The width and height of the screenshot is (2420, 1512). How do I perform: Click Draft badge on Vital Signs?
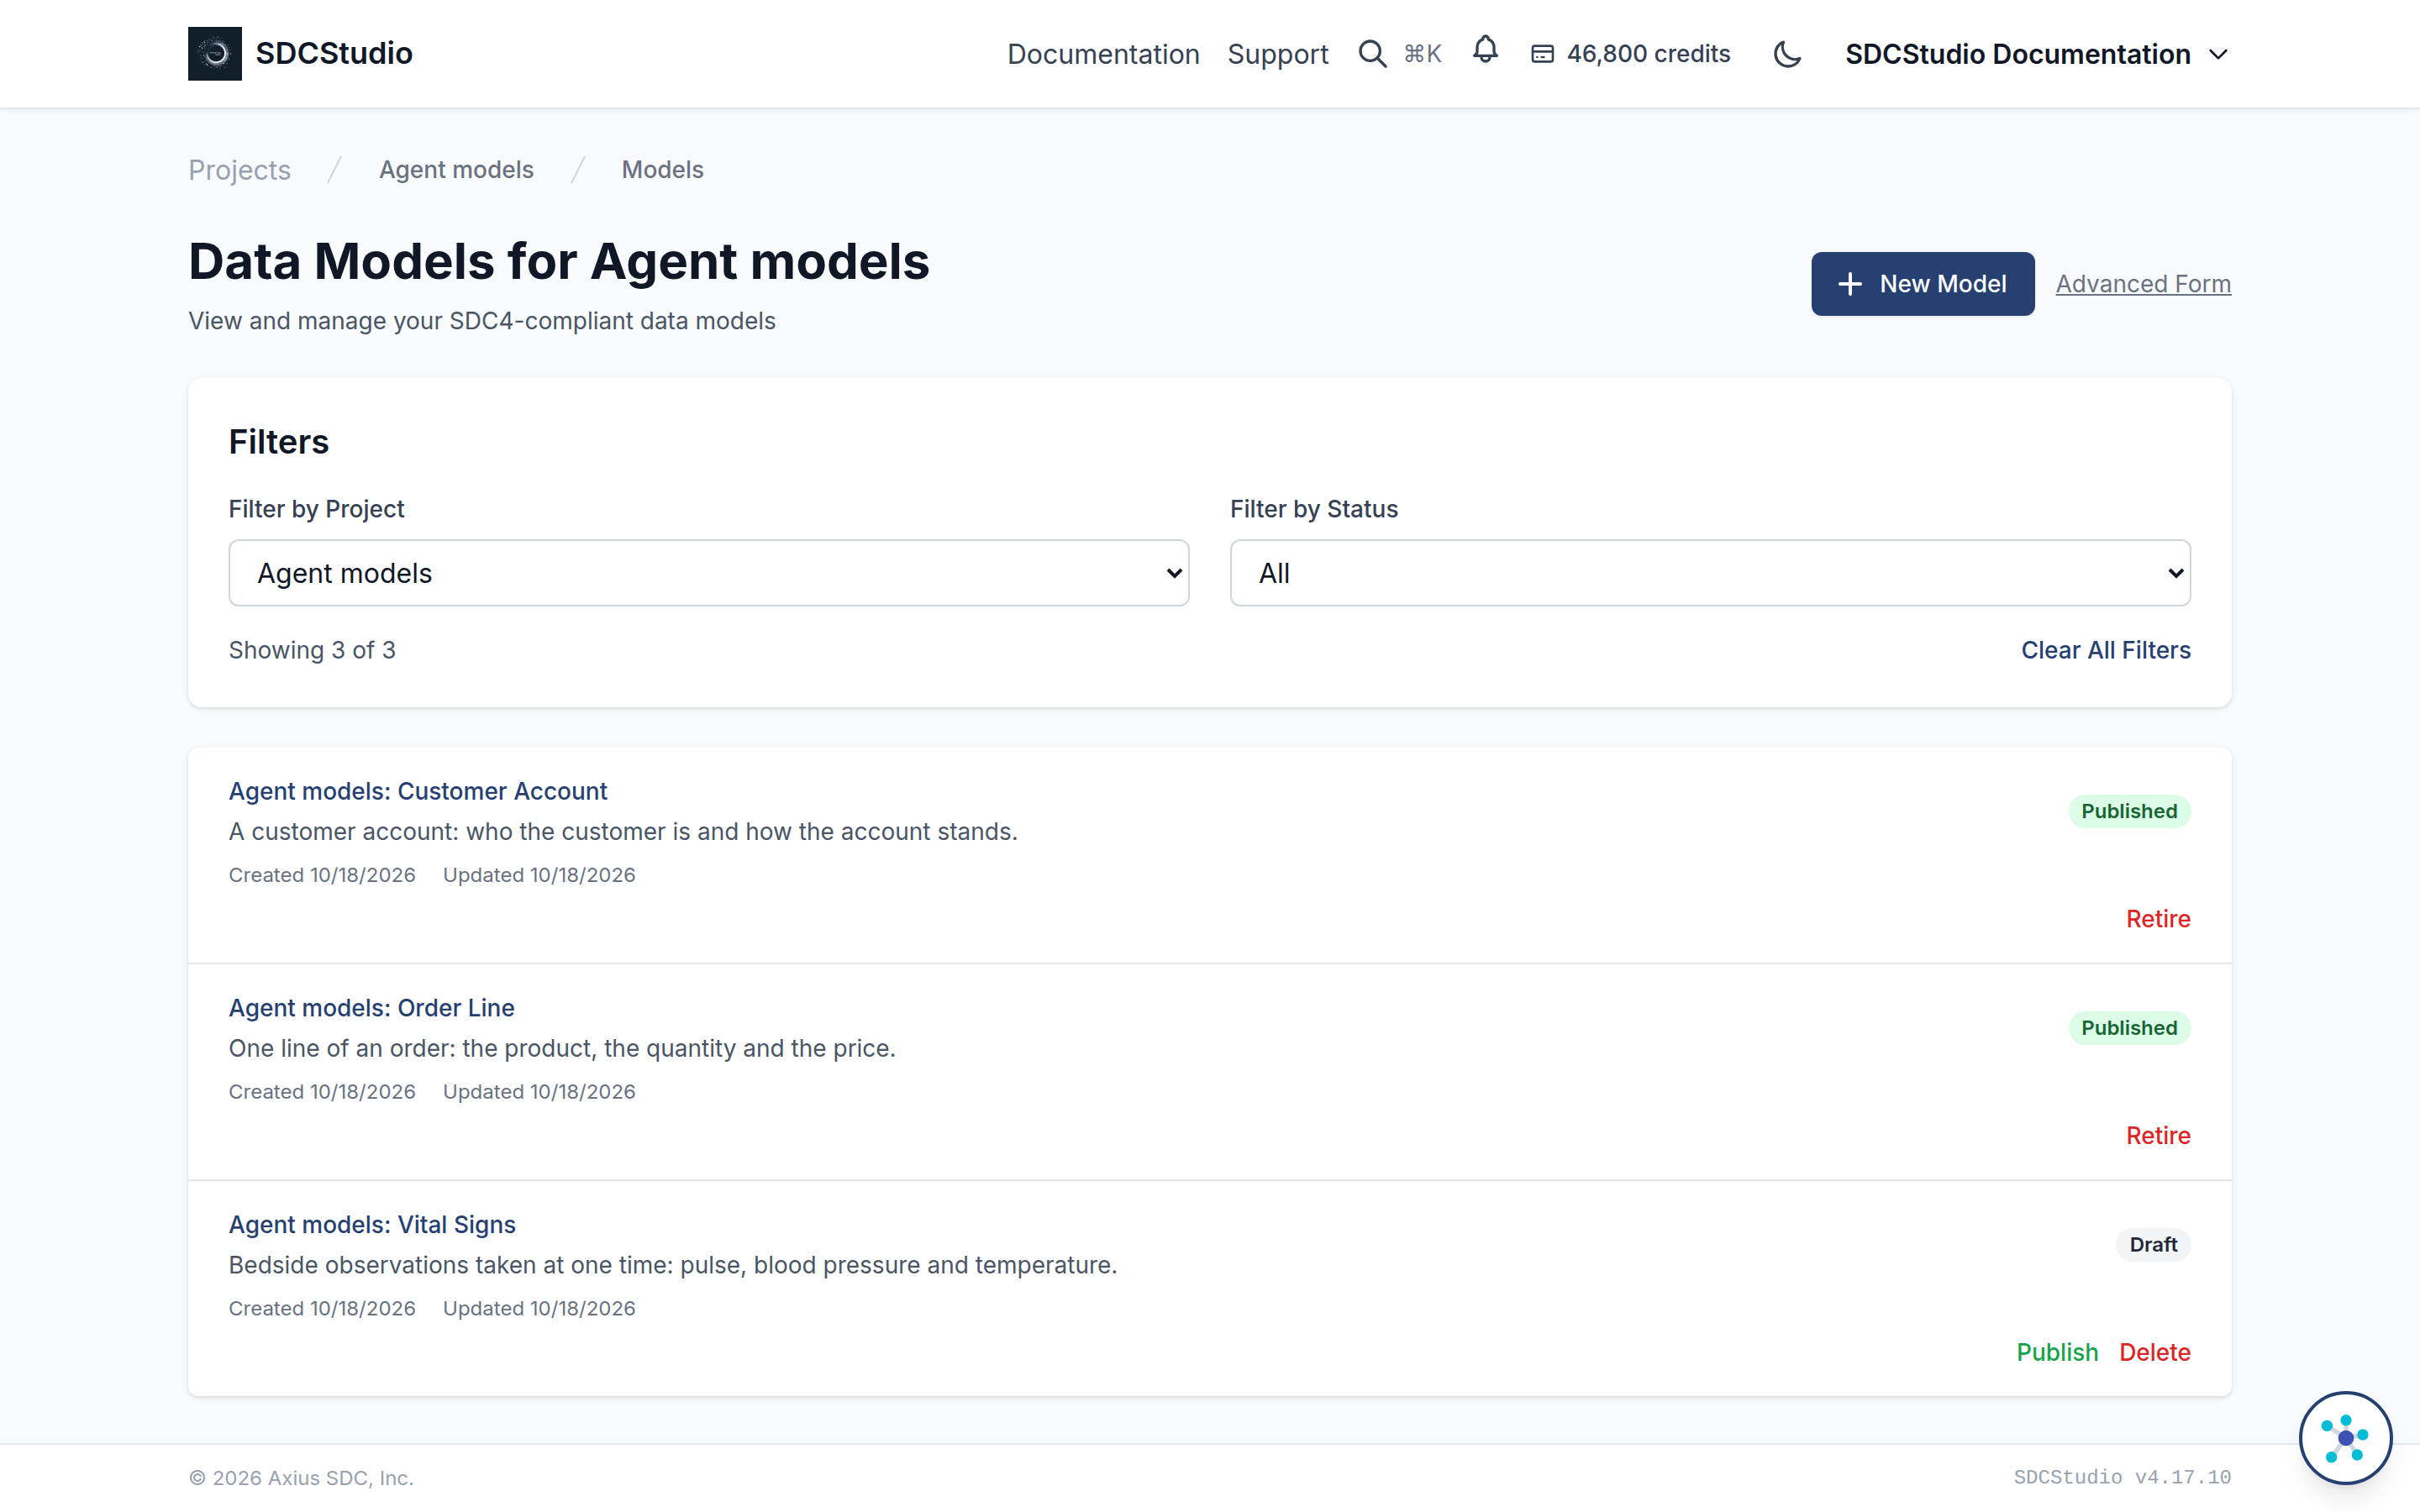(x=2153, y=1245)
